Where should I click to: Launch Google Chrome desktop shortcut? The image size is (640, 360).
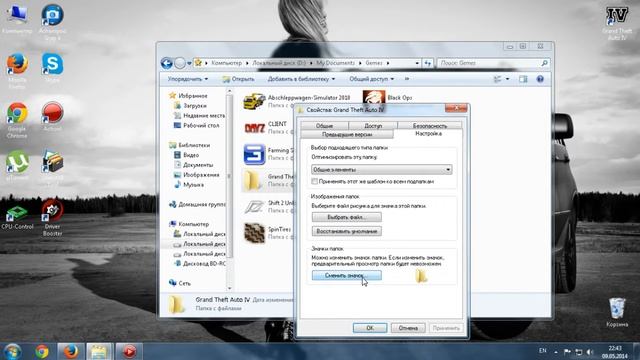(x=17, y=119)
